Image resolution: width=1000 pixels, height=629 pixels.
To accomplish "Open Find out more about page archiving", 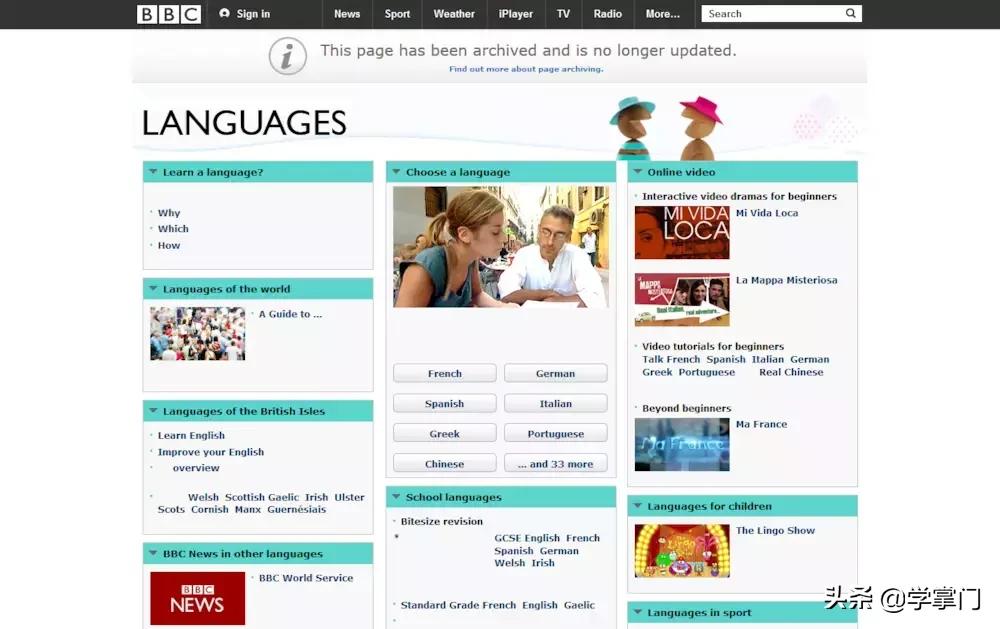I will pyautogui.click(x=526, y=69).
